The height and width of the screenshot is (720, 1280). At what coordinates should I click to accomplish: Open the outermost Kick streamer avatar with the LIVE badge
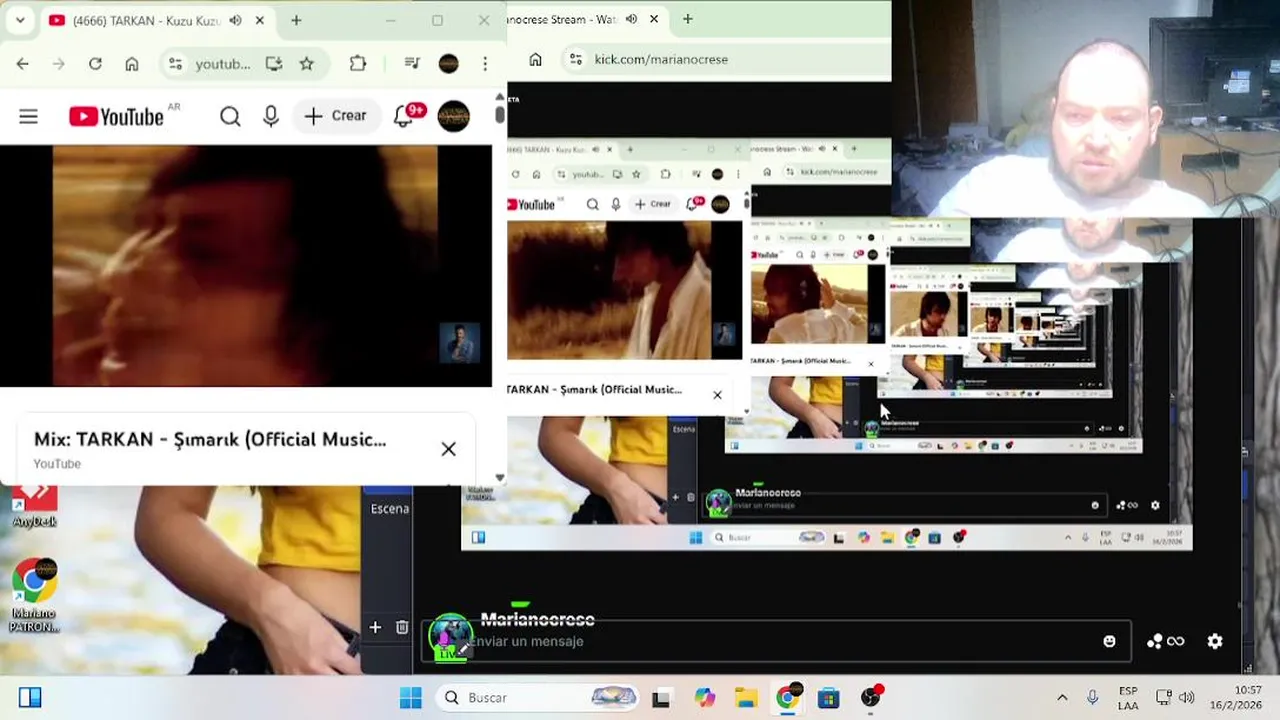450,637
